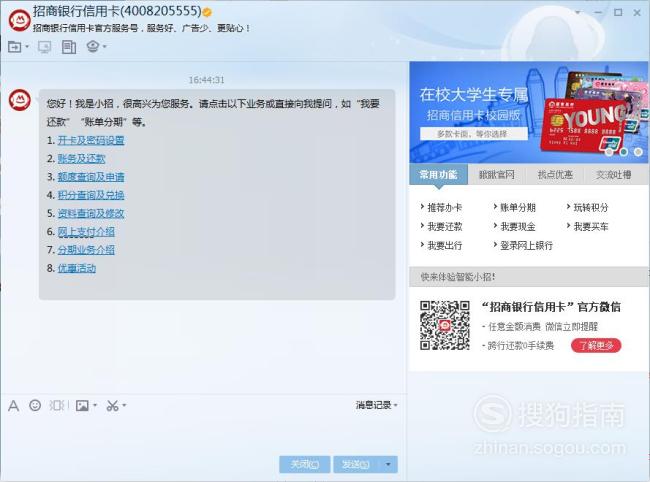650x482 pixels.
Task: Switch to the 找点优惠 tab
Action: (x=555, y=174)
